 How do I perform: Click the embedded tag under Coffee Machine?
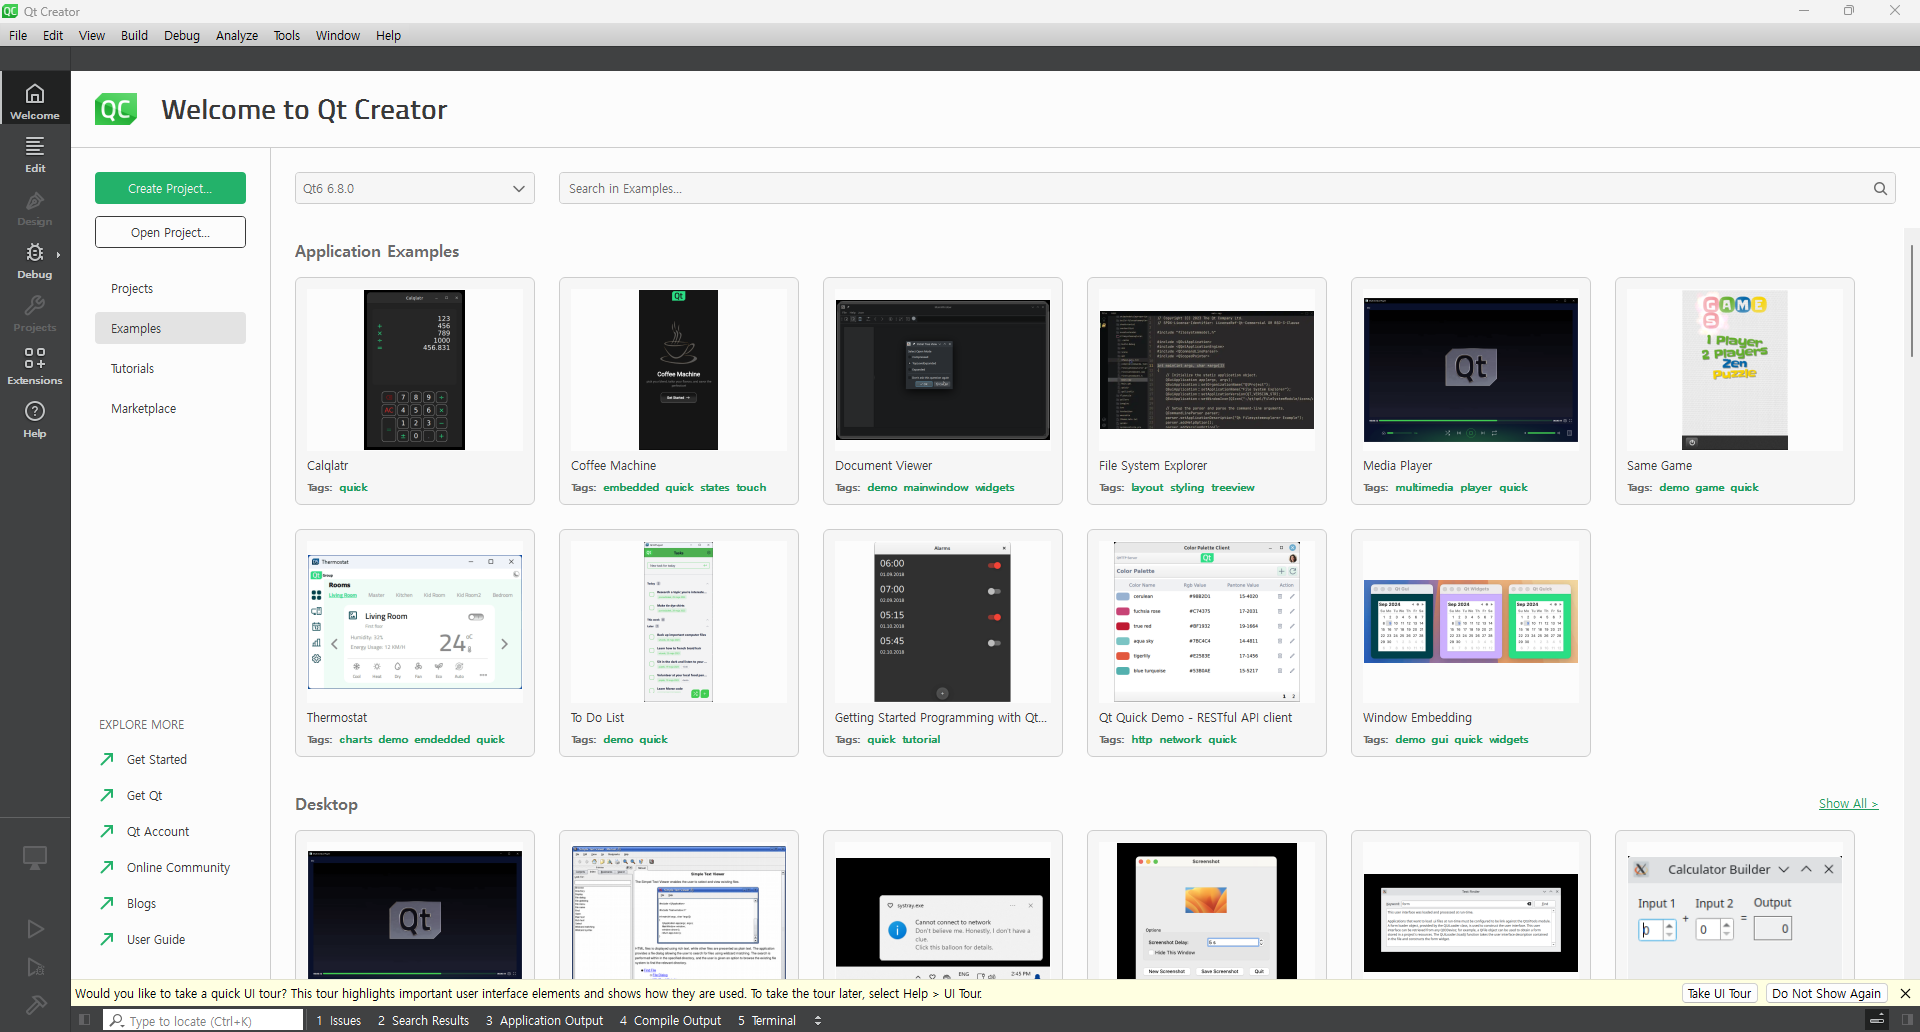(631, 488)
